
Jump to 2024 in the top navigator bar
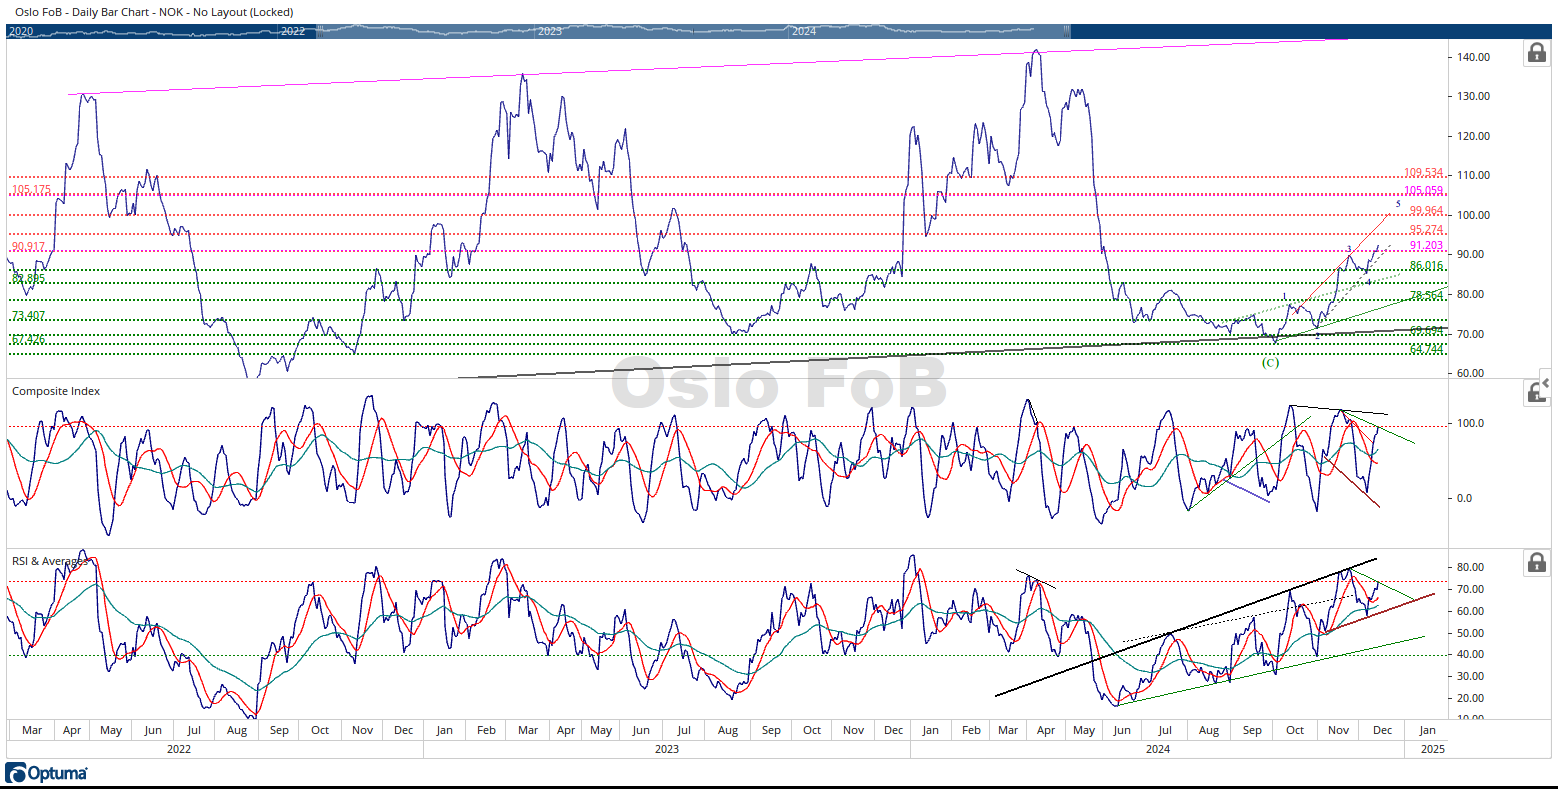click(x=804, y=31)
